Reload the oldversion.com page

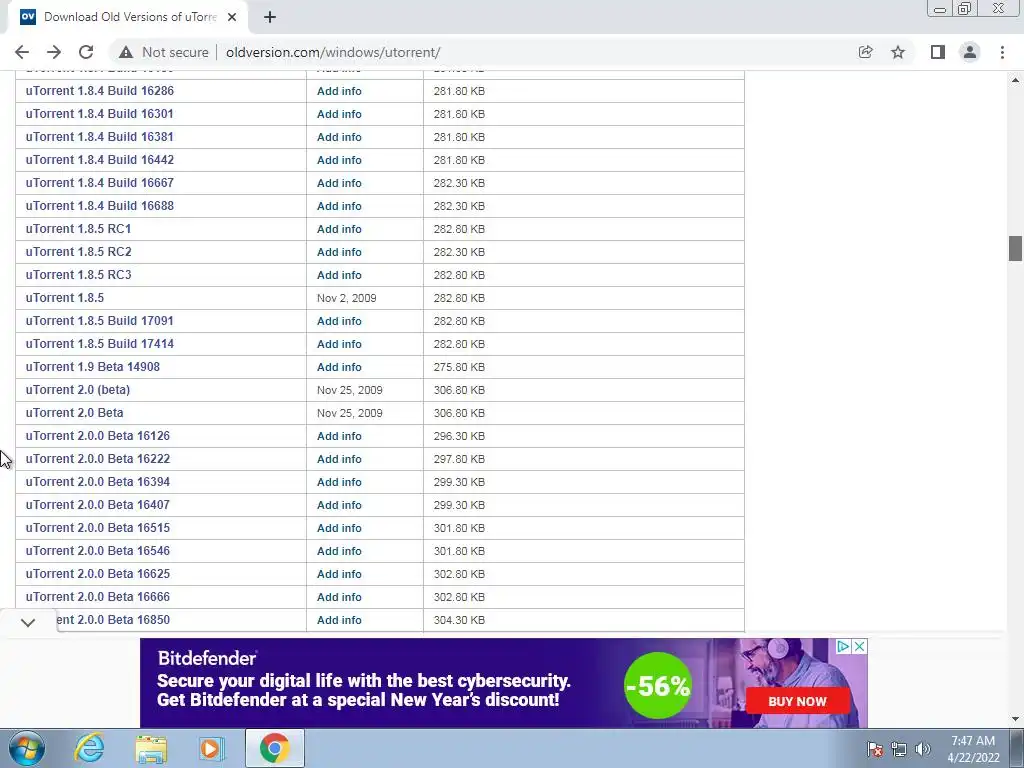point(86,52)
